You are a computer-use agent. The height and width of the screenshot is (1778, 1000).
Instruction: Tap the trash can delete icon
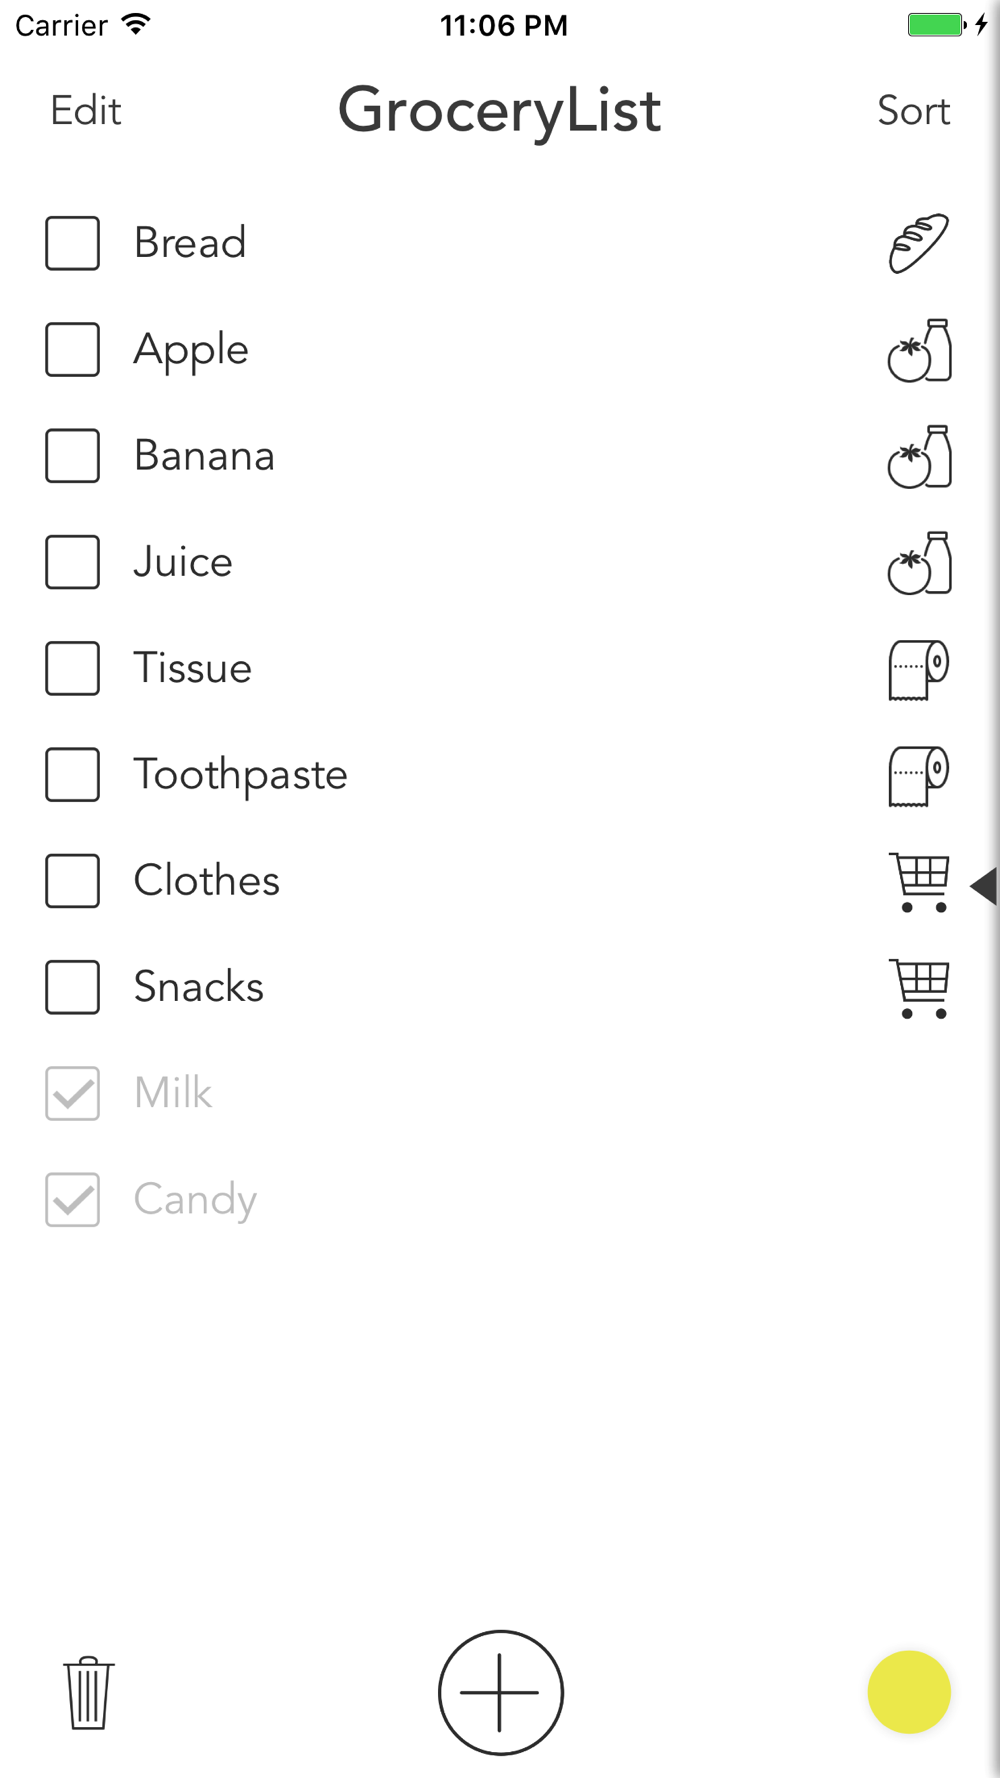coord(89,1692)
